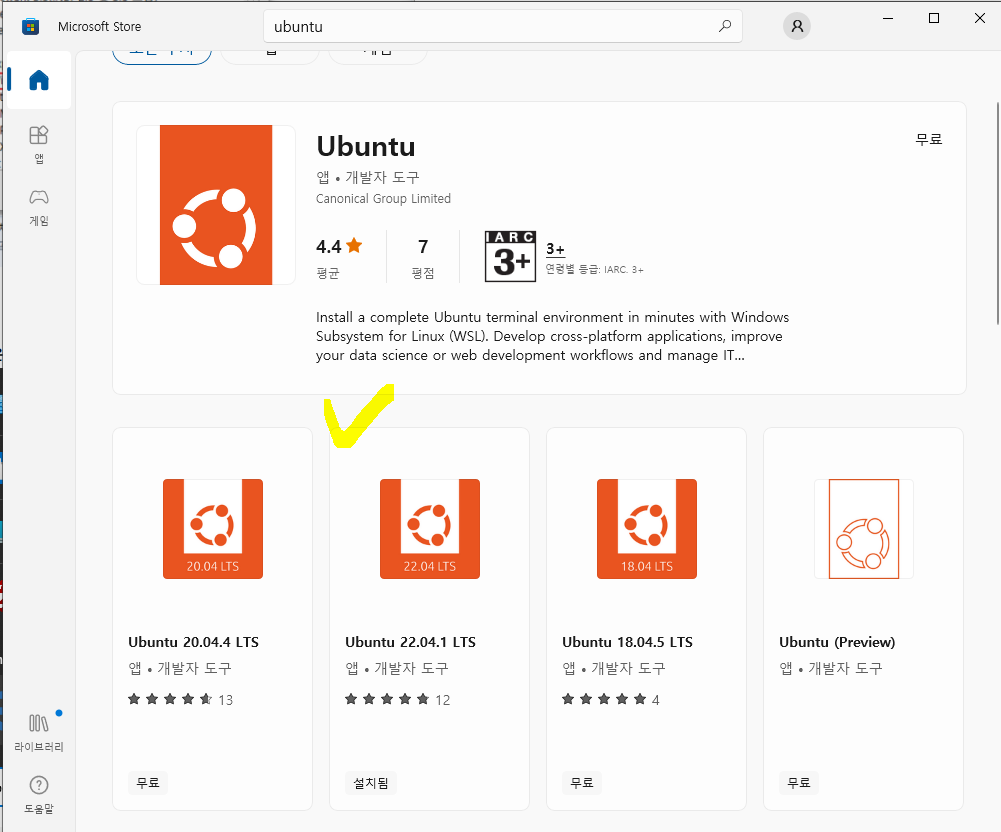
Task: Open the Library in the sidebar
Action: (39, 732)
